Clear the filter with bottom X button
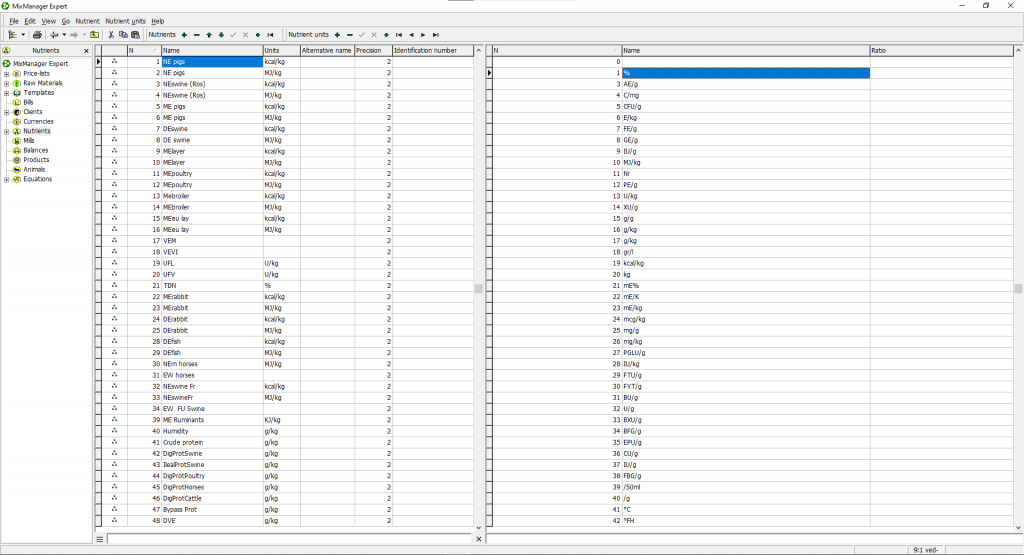This screenshot has height=555, width=1024. click(478, 539)
